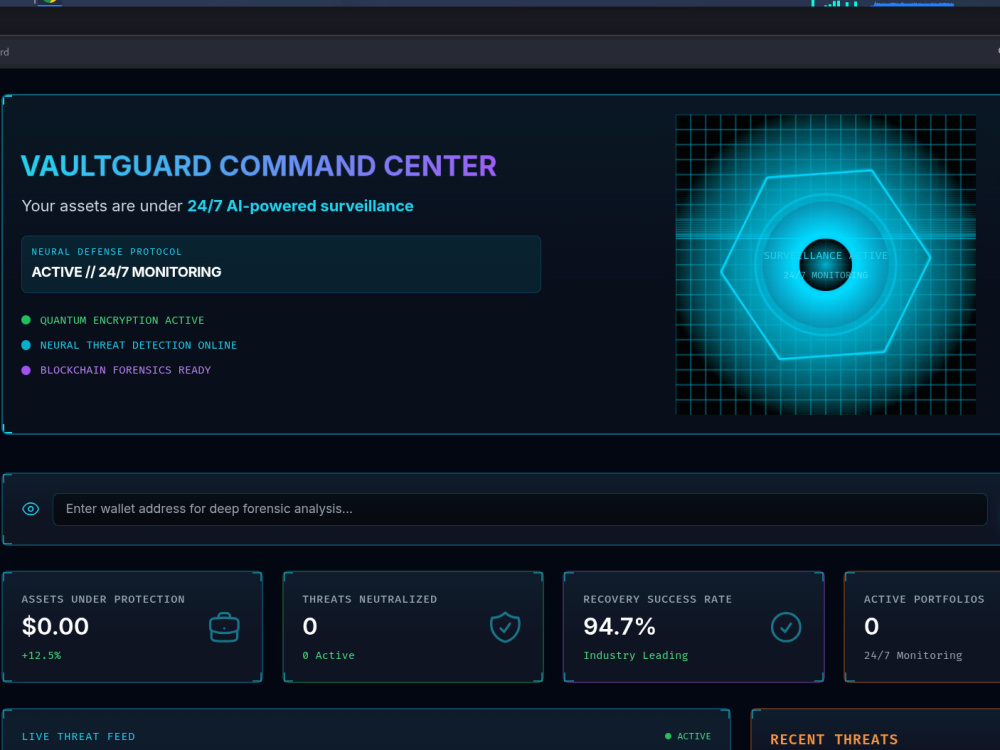Click the eye icon beside wallet input
The height and width of the screenshot is (750, 1000).
point(31,509)
